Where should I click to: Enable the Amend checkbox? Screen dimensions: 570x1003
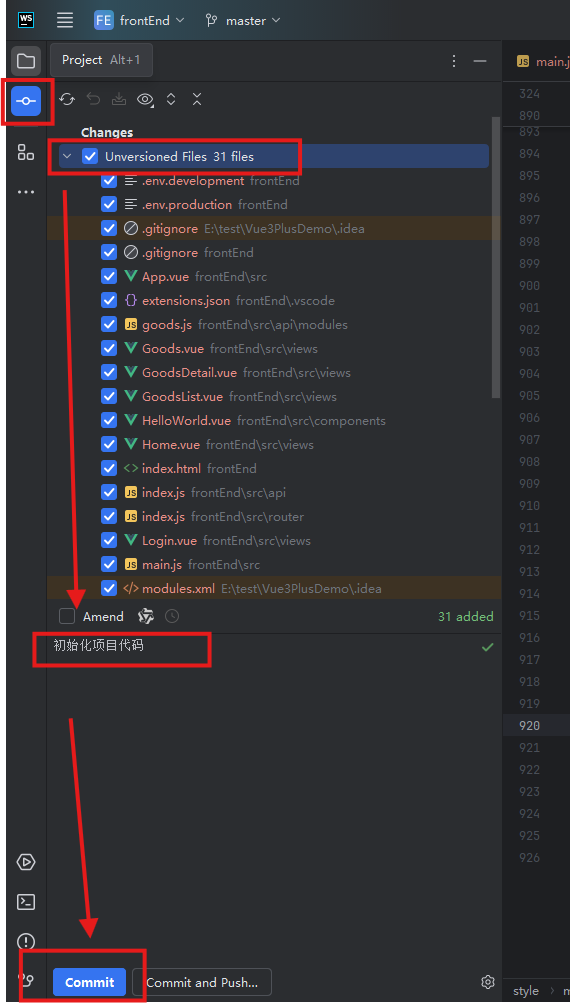67,617
